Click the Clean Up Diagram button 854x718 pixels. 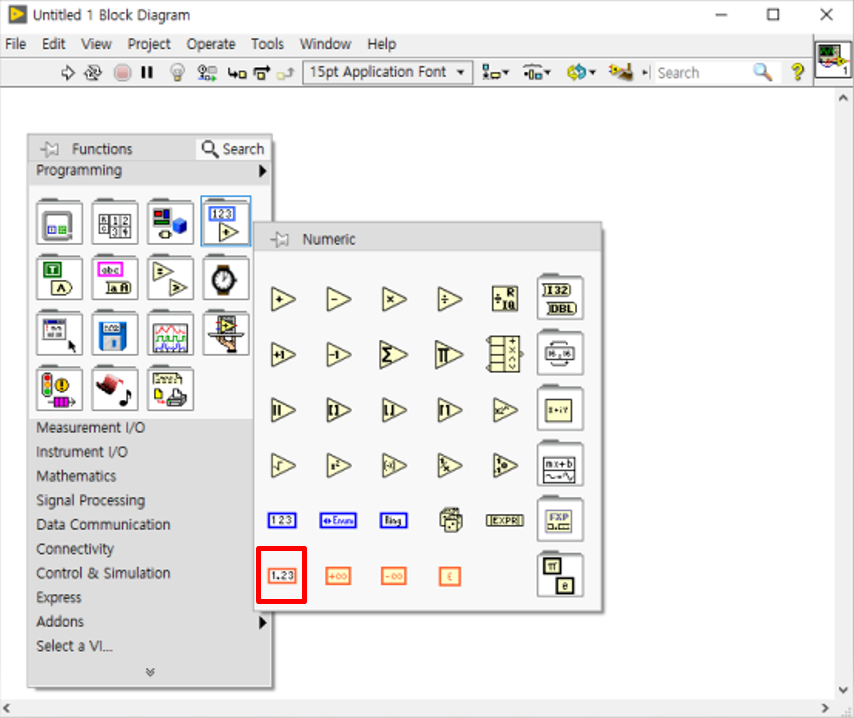pyautogui.click(x=621, y=72)
